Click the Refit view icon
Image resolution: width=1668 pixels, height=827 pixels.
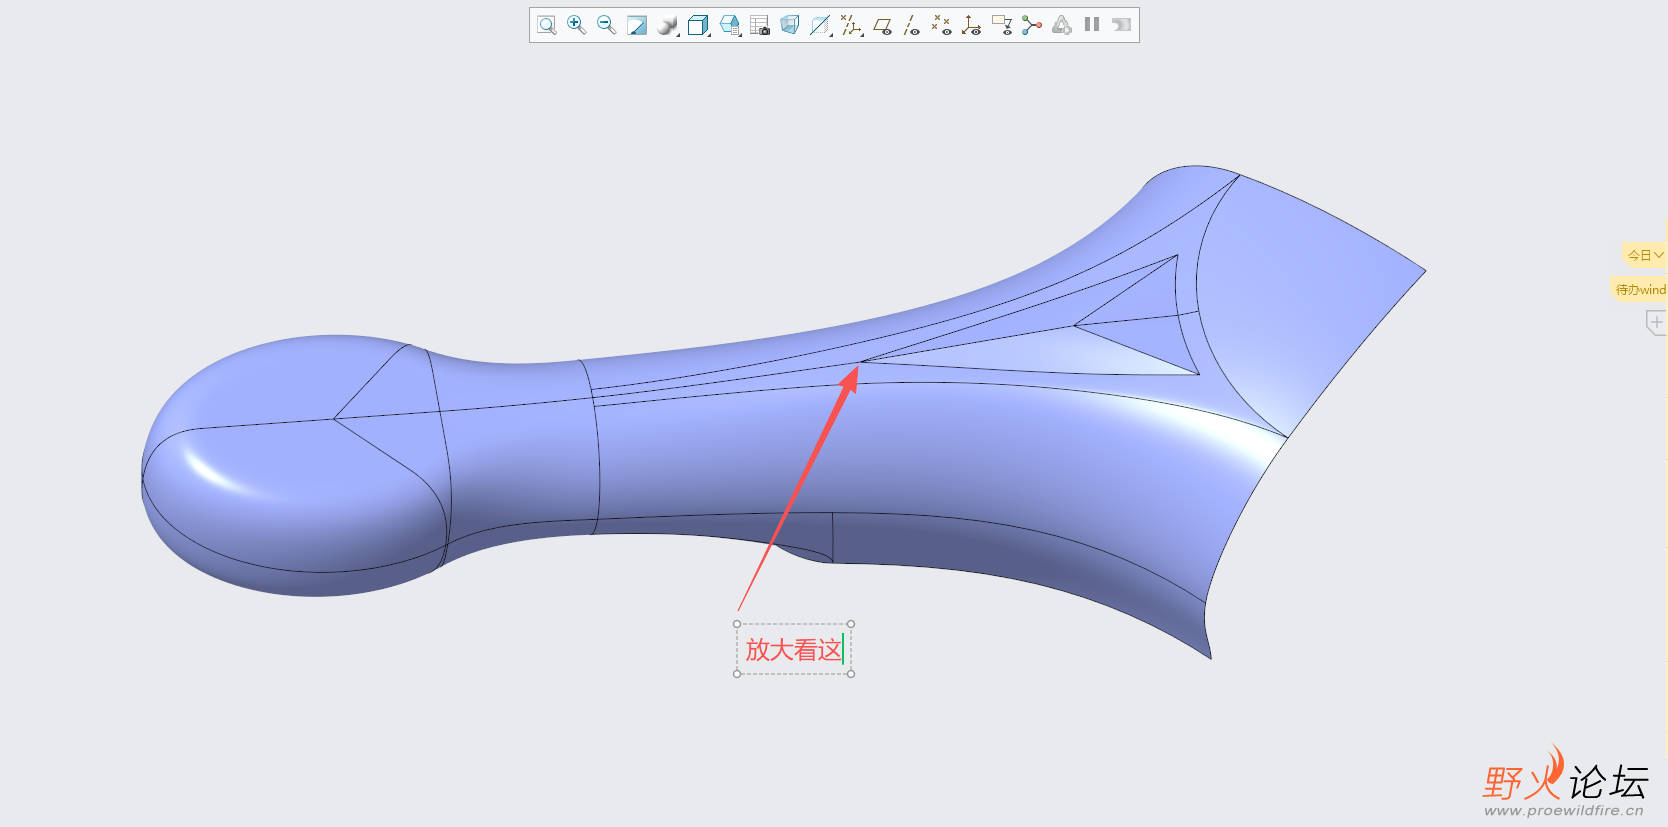546,25
